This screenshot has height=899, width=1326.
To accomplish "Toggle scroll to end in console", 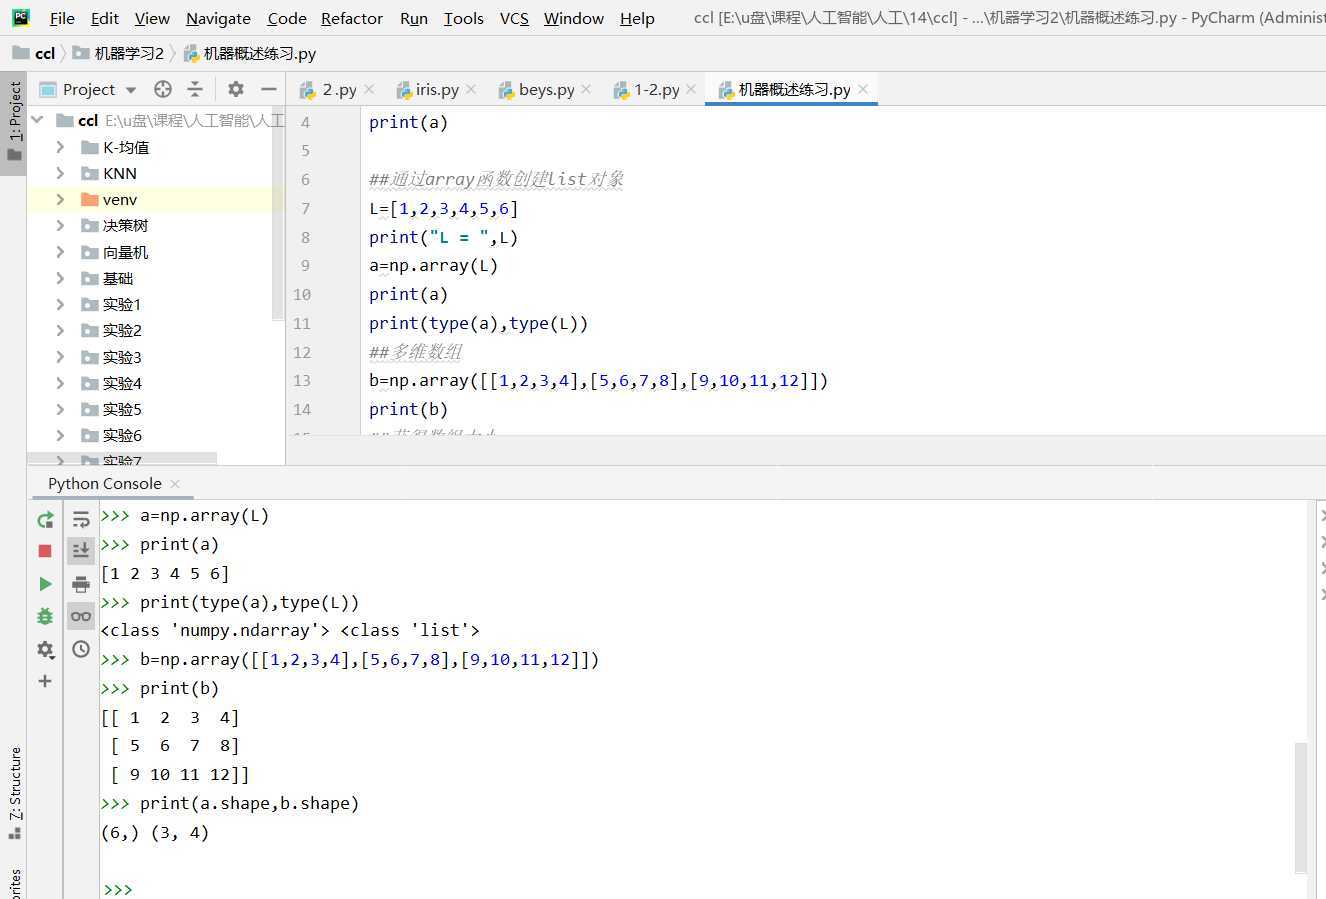I will coord(81,551).
